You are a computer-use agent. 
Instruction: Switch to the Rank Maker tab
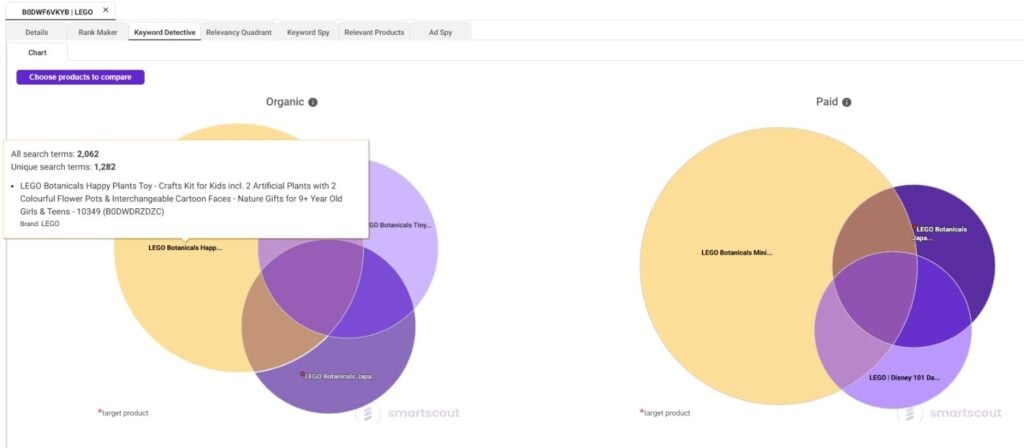tap(98, 32)
